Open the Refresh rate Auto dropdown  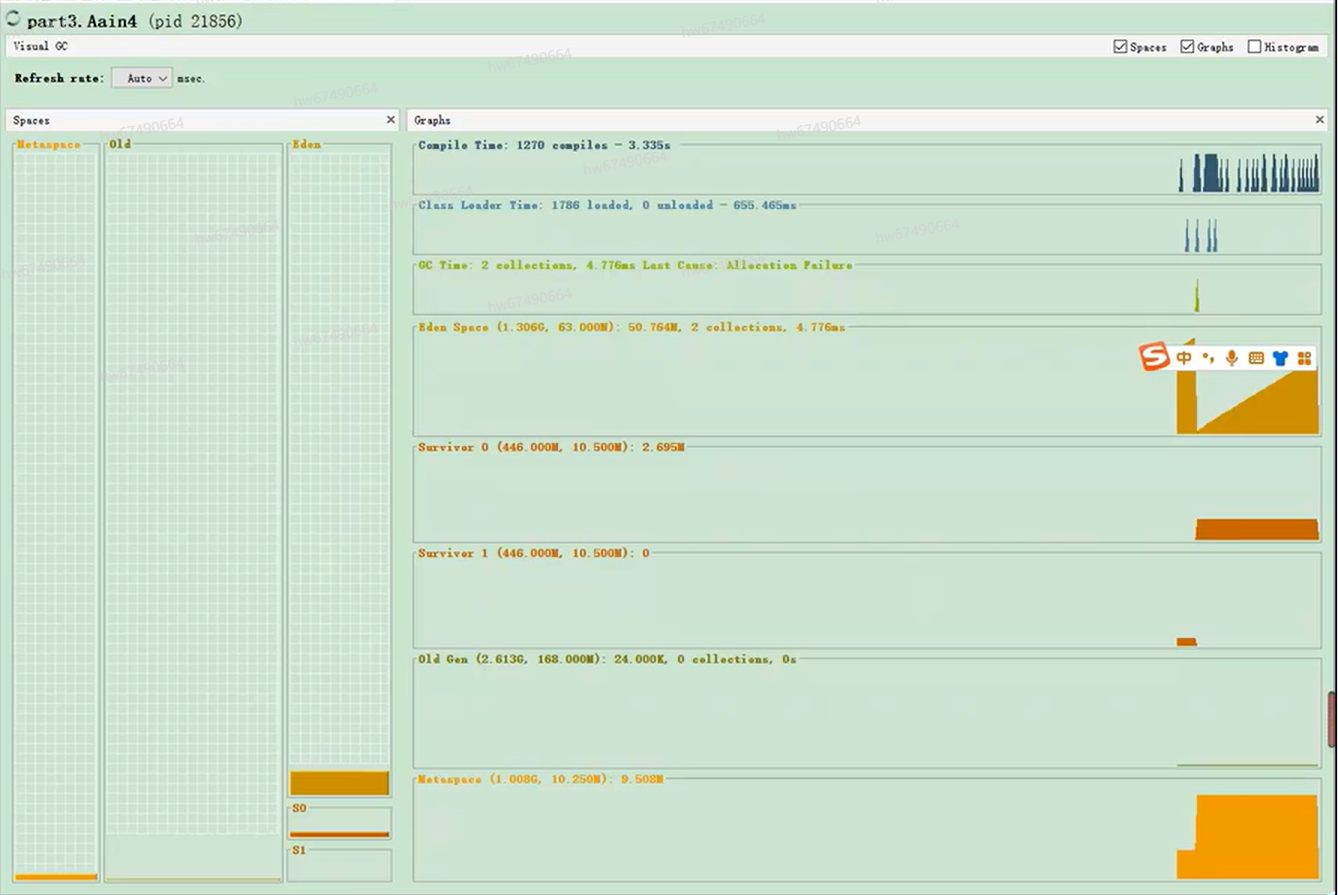point(142,78)
